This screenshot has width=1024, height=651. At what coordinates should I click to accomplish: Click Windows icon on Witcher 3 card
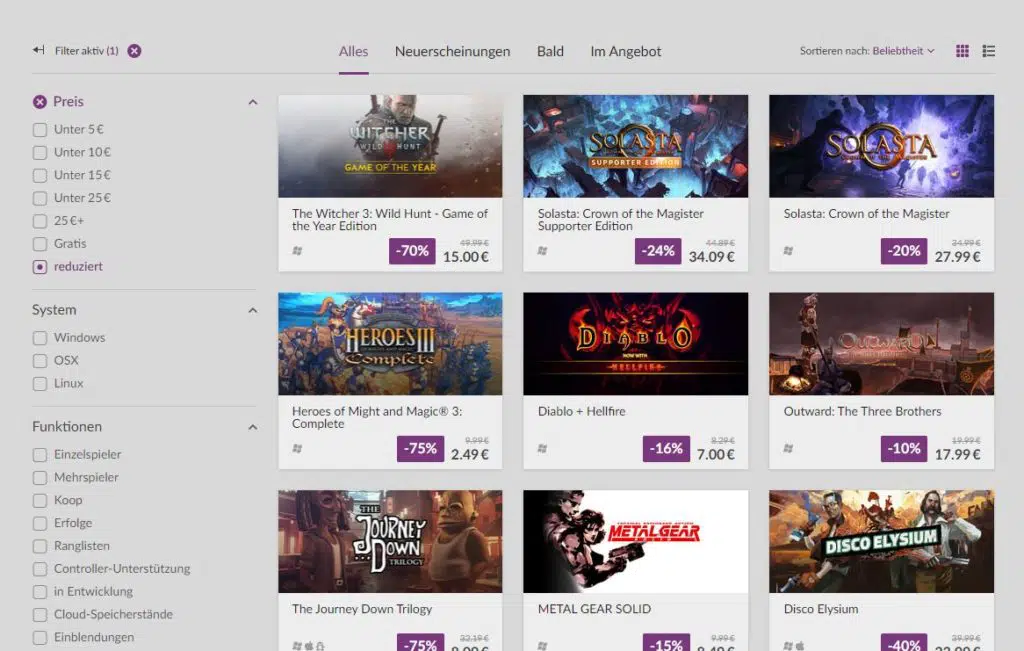click(x=297, y=251)
